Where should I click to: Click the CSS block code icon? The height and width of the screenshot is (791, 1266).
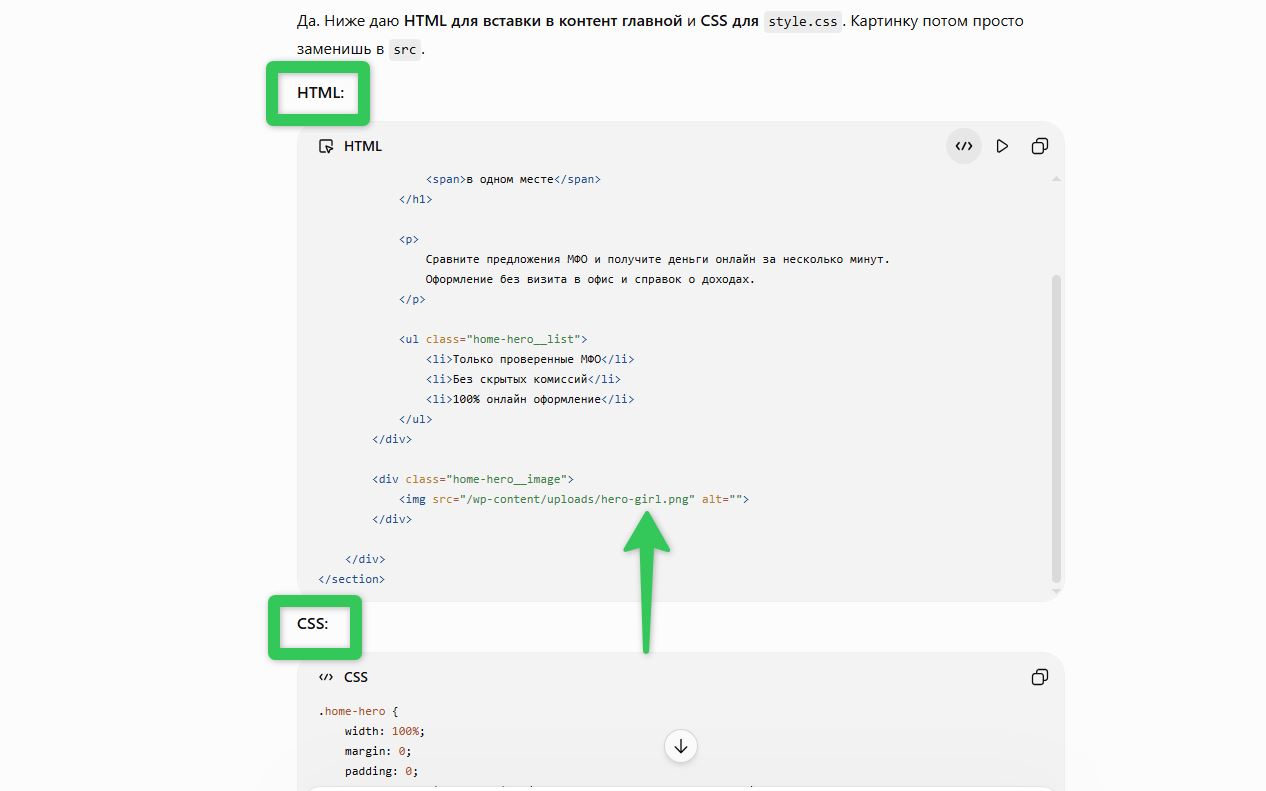pyautogui.click(x=326, y=677)
